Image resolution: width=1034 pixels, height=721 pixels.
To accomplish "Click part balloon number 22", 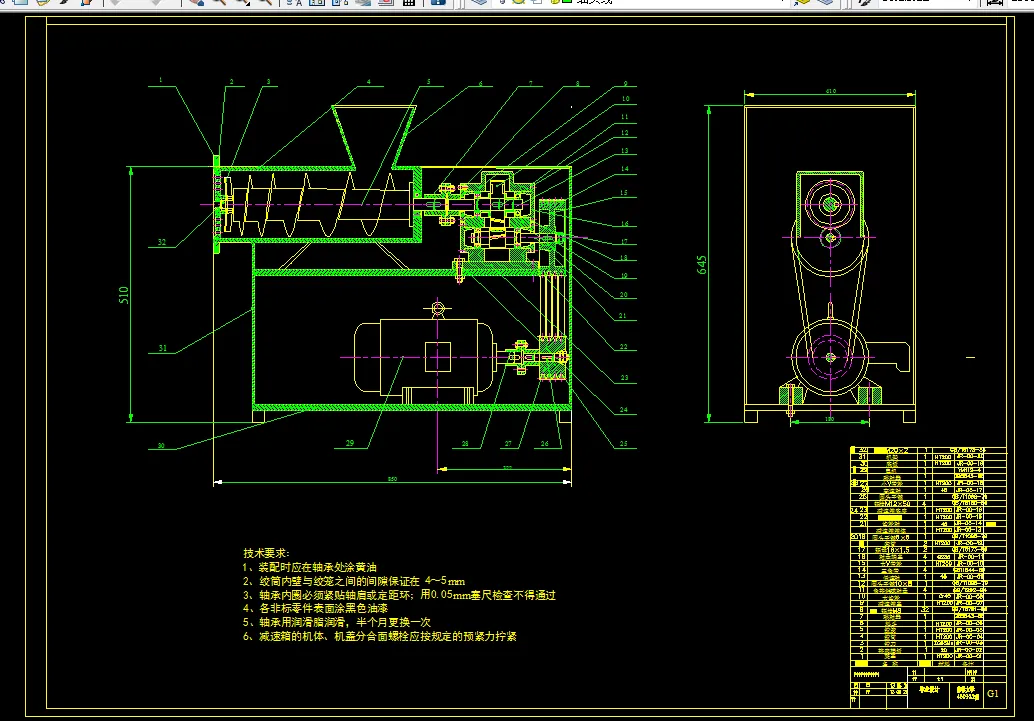I will (x=624, y=347).
